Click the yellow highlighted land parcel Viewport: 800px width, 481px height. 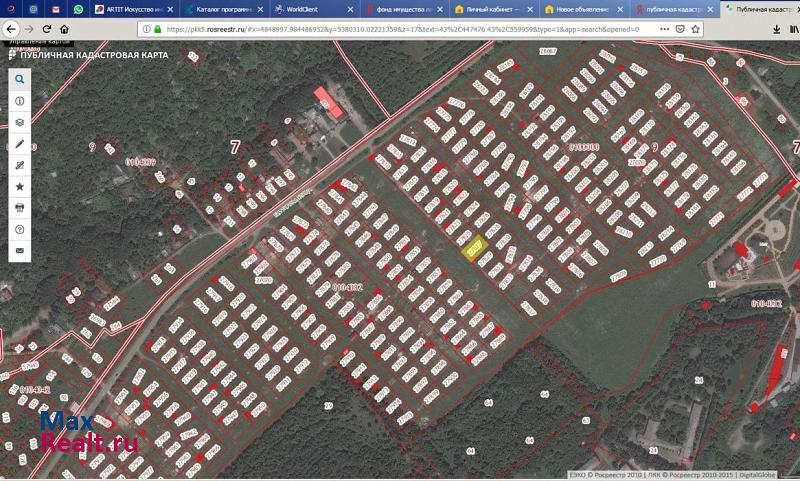pyautogui.click(x=475, y=245)
